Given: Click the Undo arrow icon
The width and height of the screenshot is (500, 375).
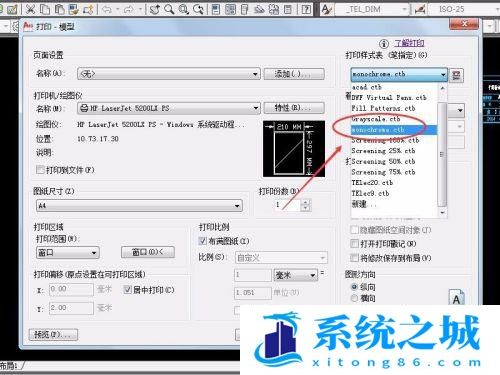Looking at the screenshot, I should (x=107, y=9).
